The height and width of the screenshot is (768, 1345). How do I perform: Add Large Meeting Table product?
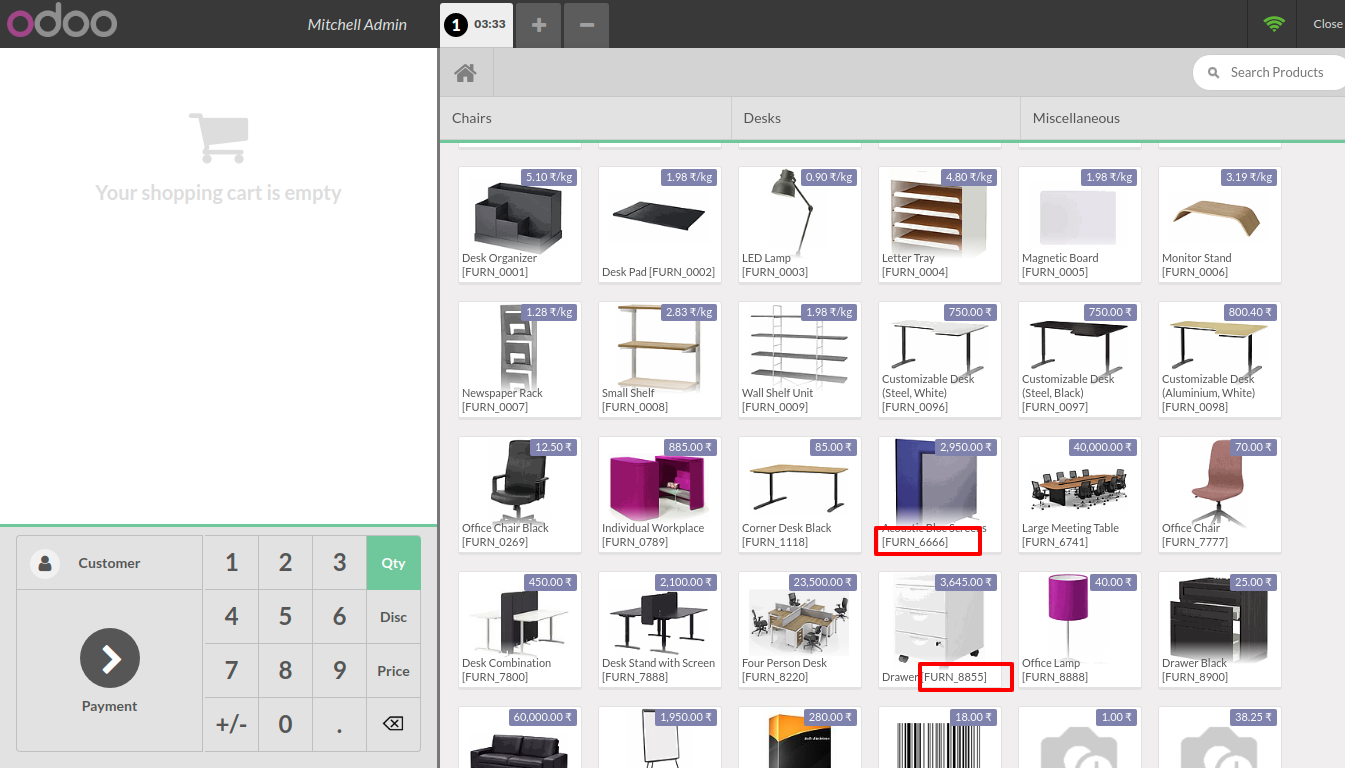coord(1080,495)
